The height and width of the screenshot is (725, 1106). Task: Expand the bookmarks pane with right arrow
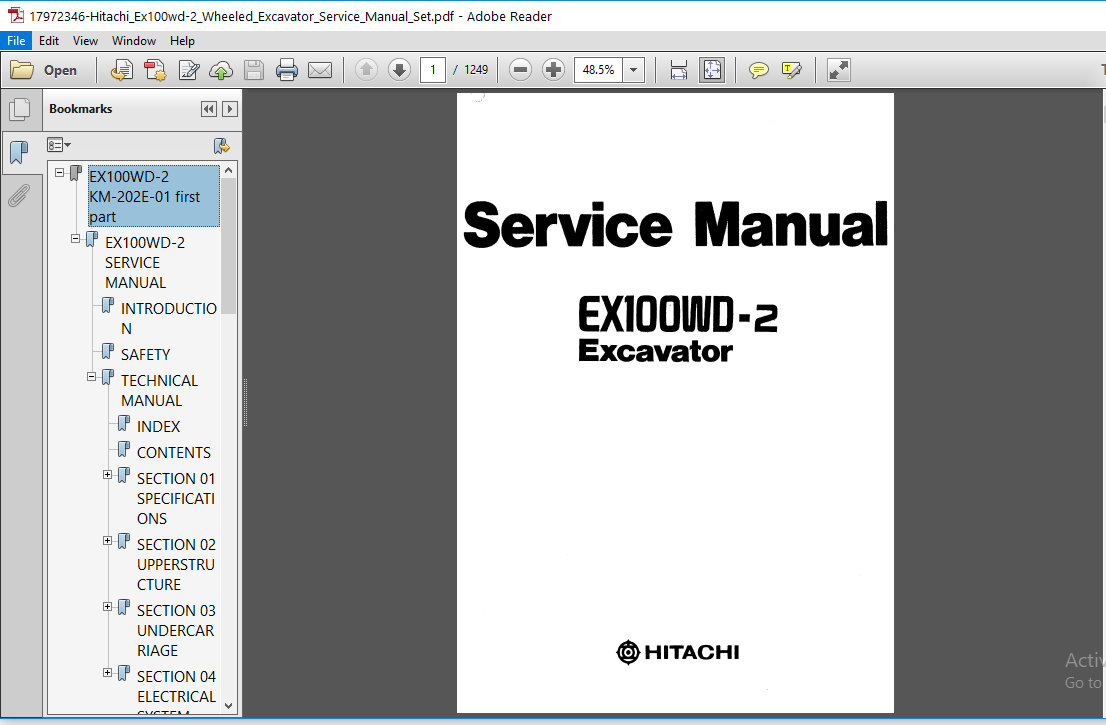click(229, 109)
